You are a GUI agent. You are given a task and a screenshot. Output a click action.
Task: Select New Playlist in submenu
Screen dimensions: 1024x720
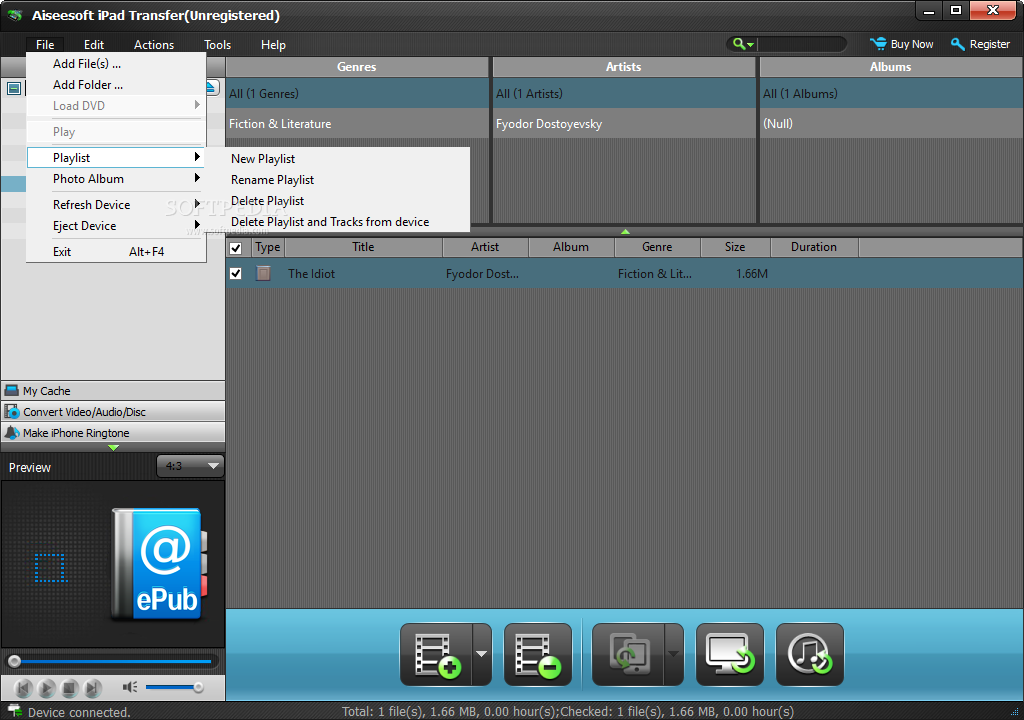pyautogui.click(x=338, y=159)
